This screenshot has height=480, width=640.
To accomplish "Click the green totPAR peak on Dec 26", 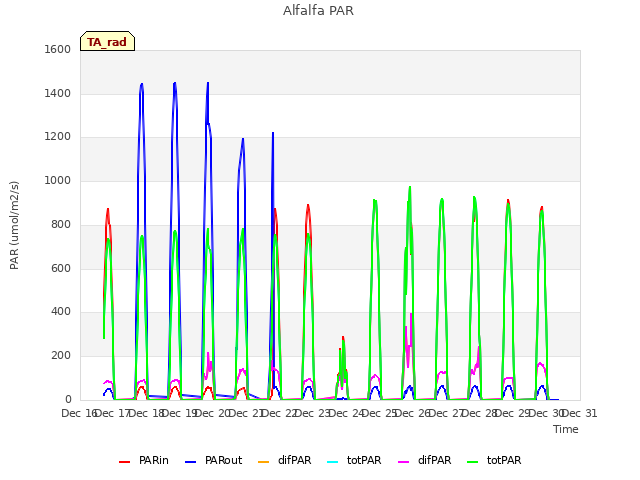I will click(x=409, y=187).
